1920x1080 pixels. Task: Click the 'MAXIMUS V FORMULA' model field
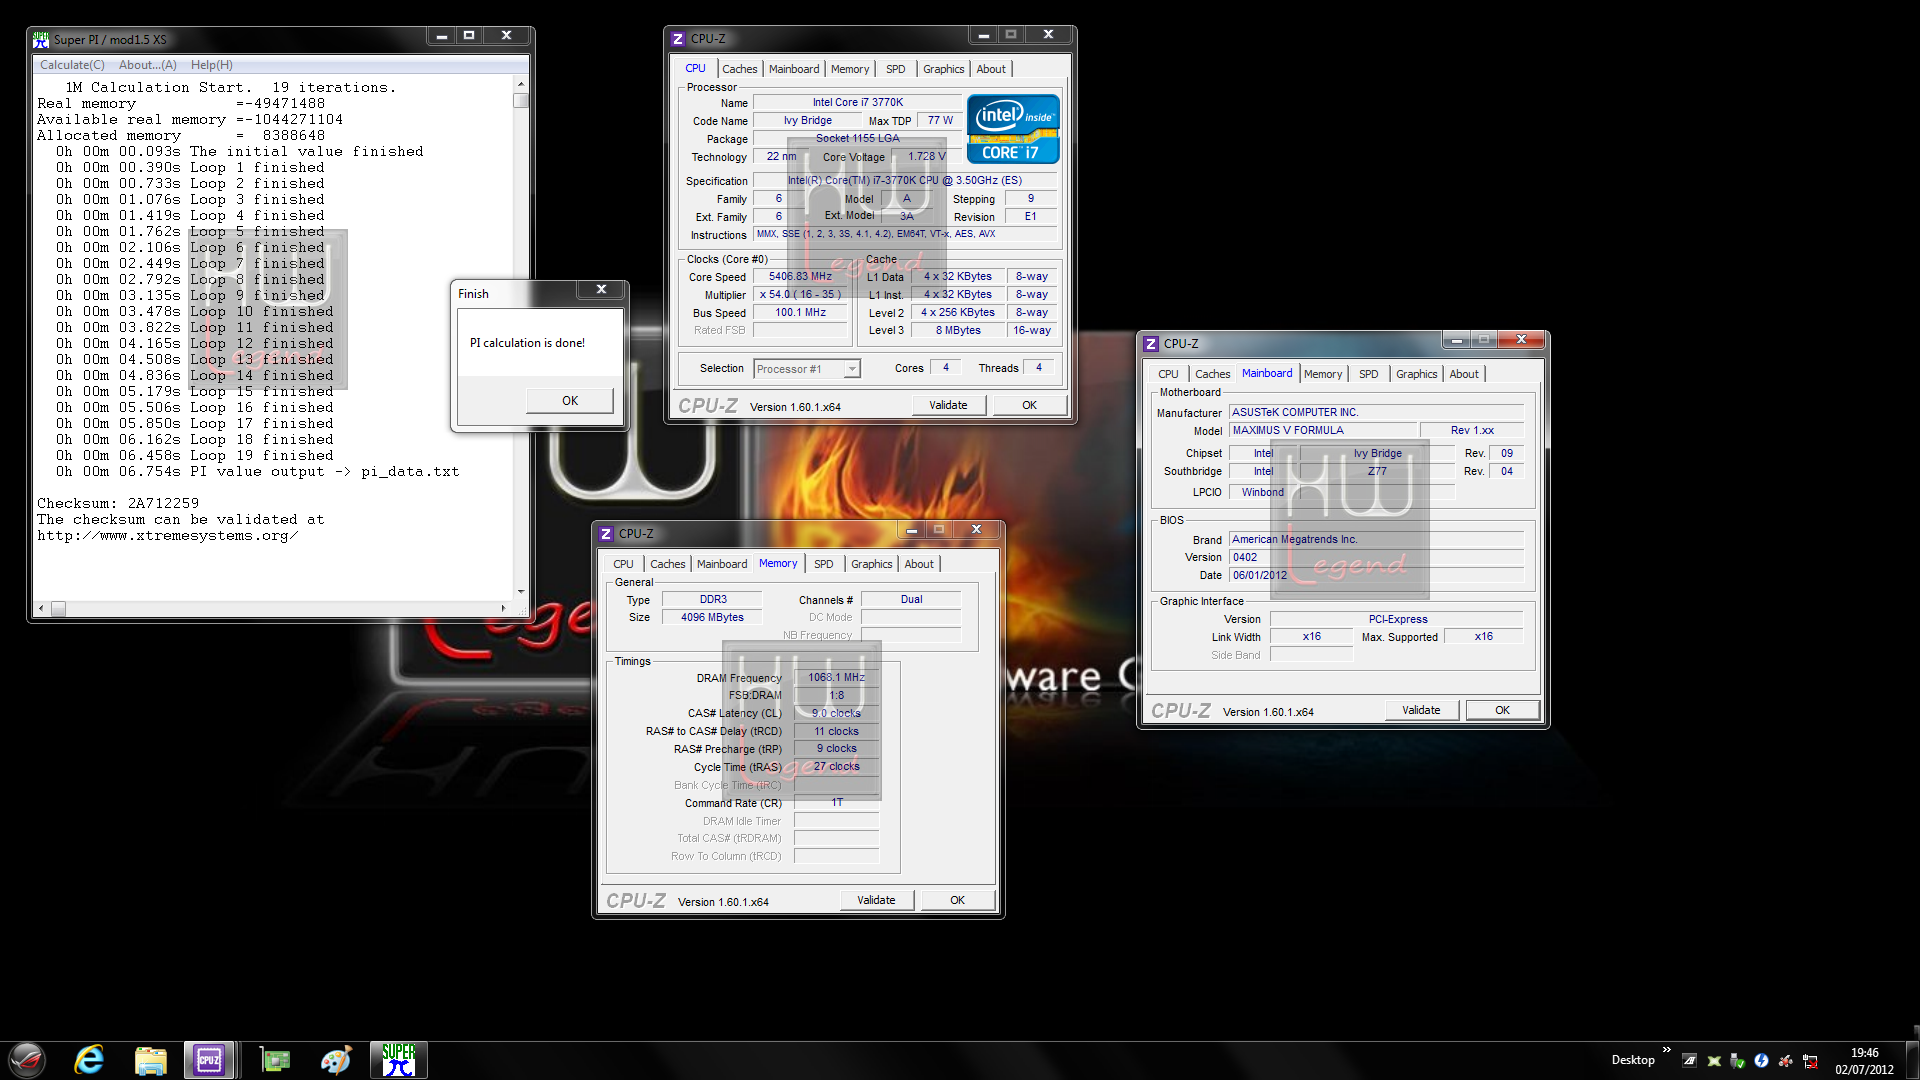click(x=1323, y=430)
